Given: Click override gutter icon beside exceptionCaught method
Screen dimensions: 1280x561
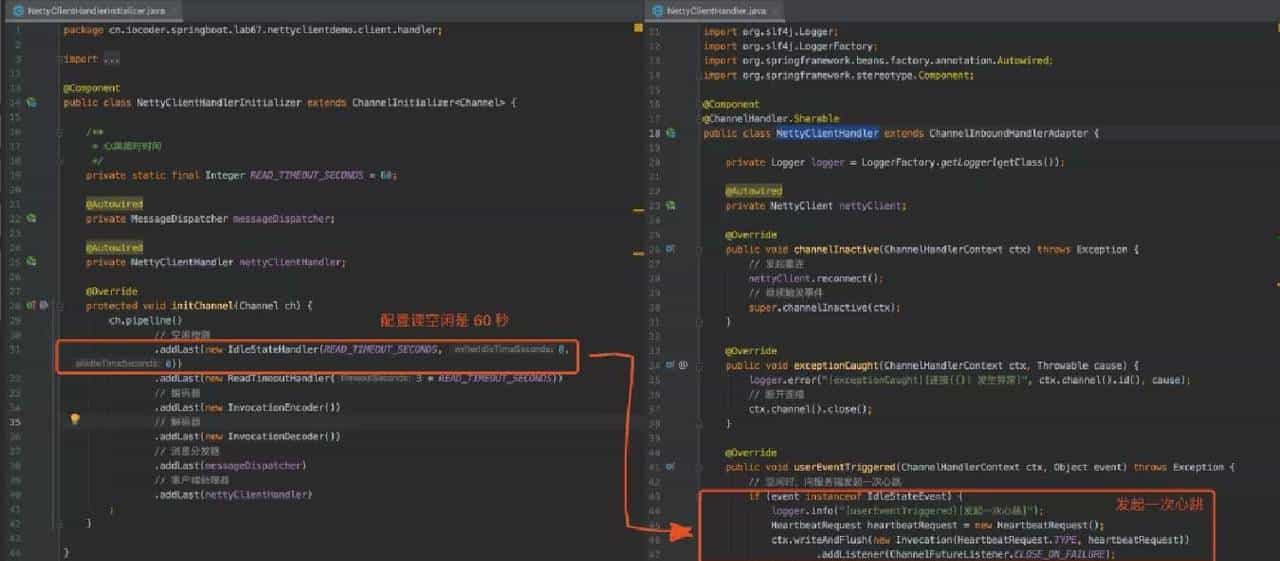Looking at the screenshot, I should 671,365.
